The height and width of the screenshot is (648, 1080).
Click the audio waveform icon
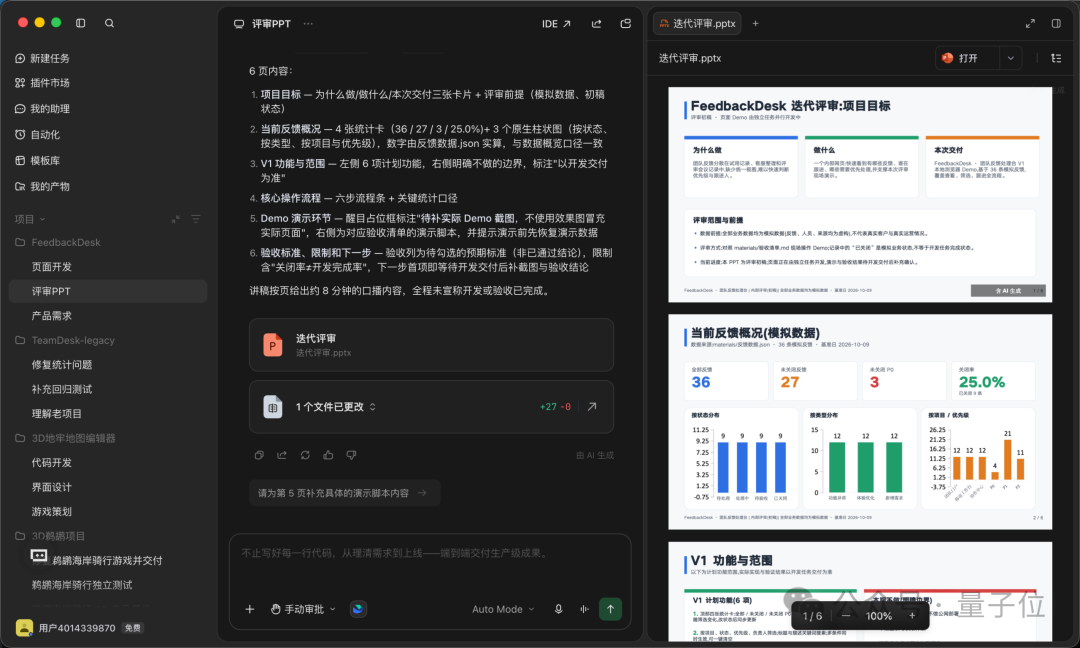(584, 609)
